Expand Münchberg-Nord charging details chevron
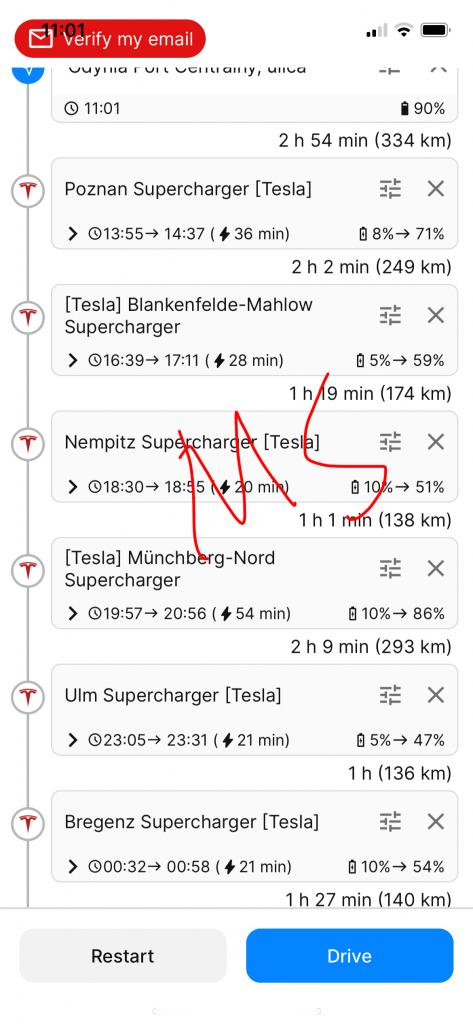473x1024 pixels. [x=73, y=613]
